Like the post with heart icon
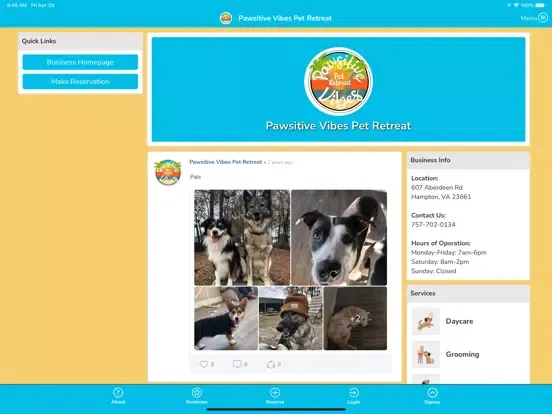552x414 pixels. [x=203, y=364]
